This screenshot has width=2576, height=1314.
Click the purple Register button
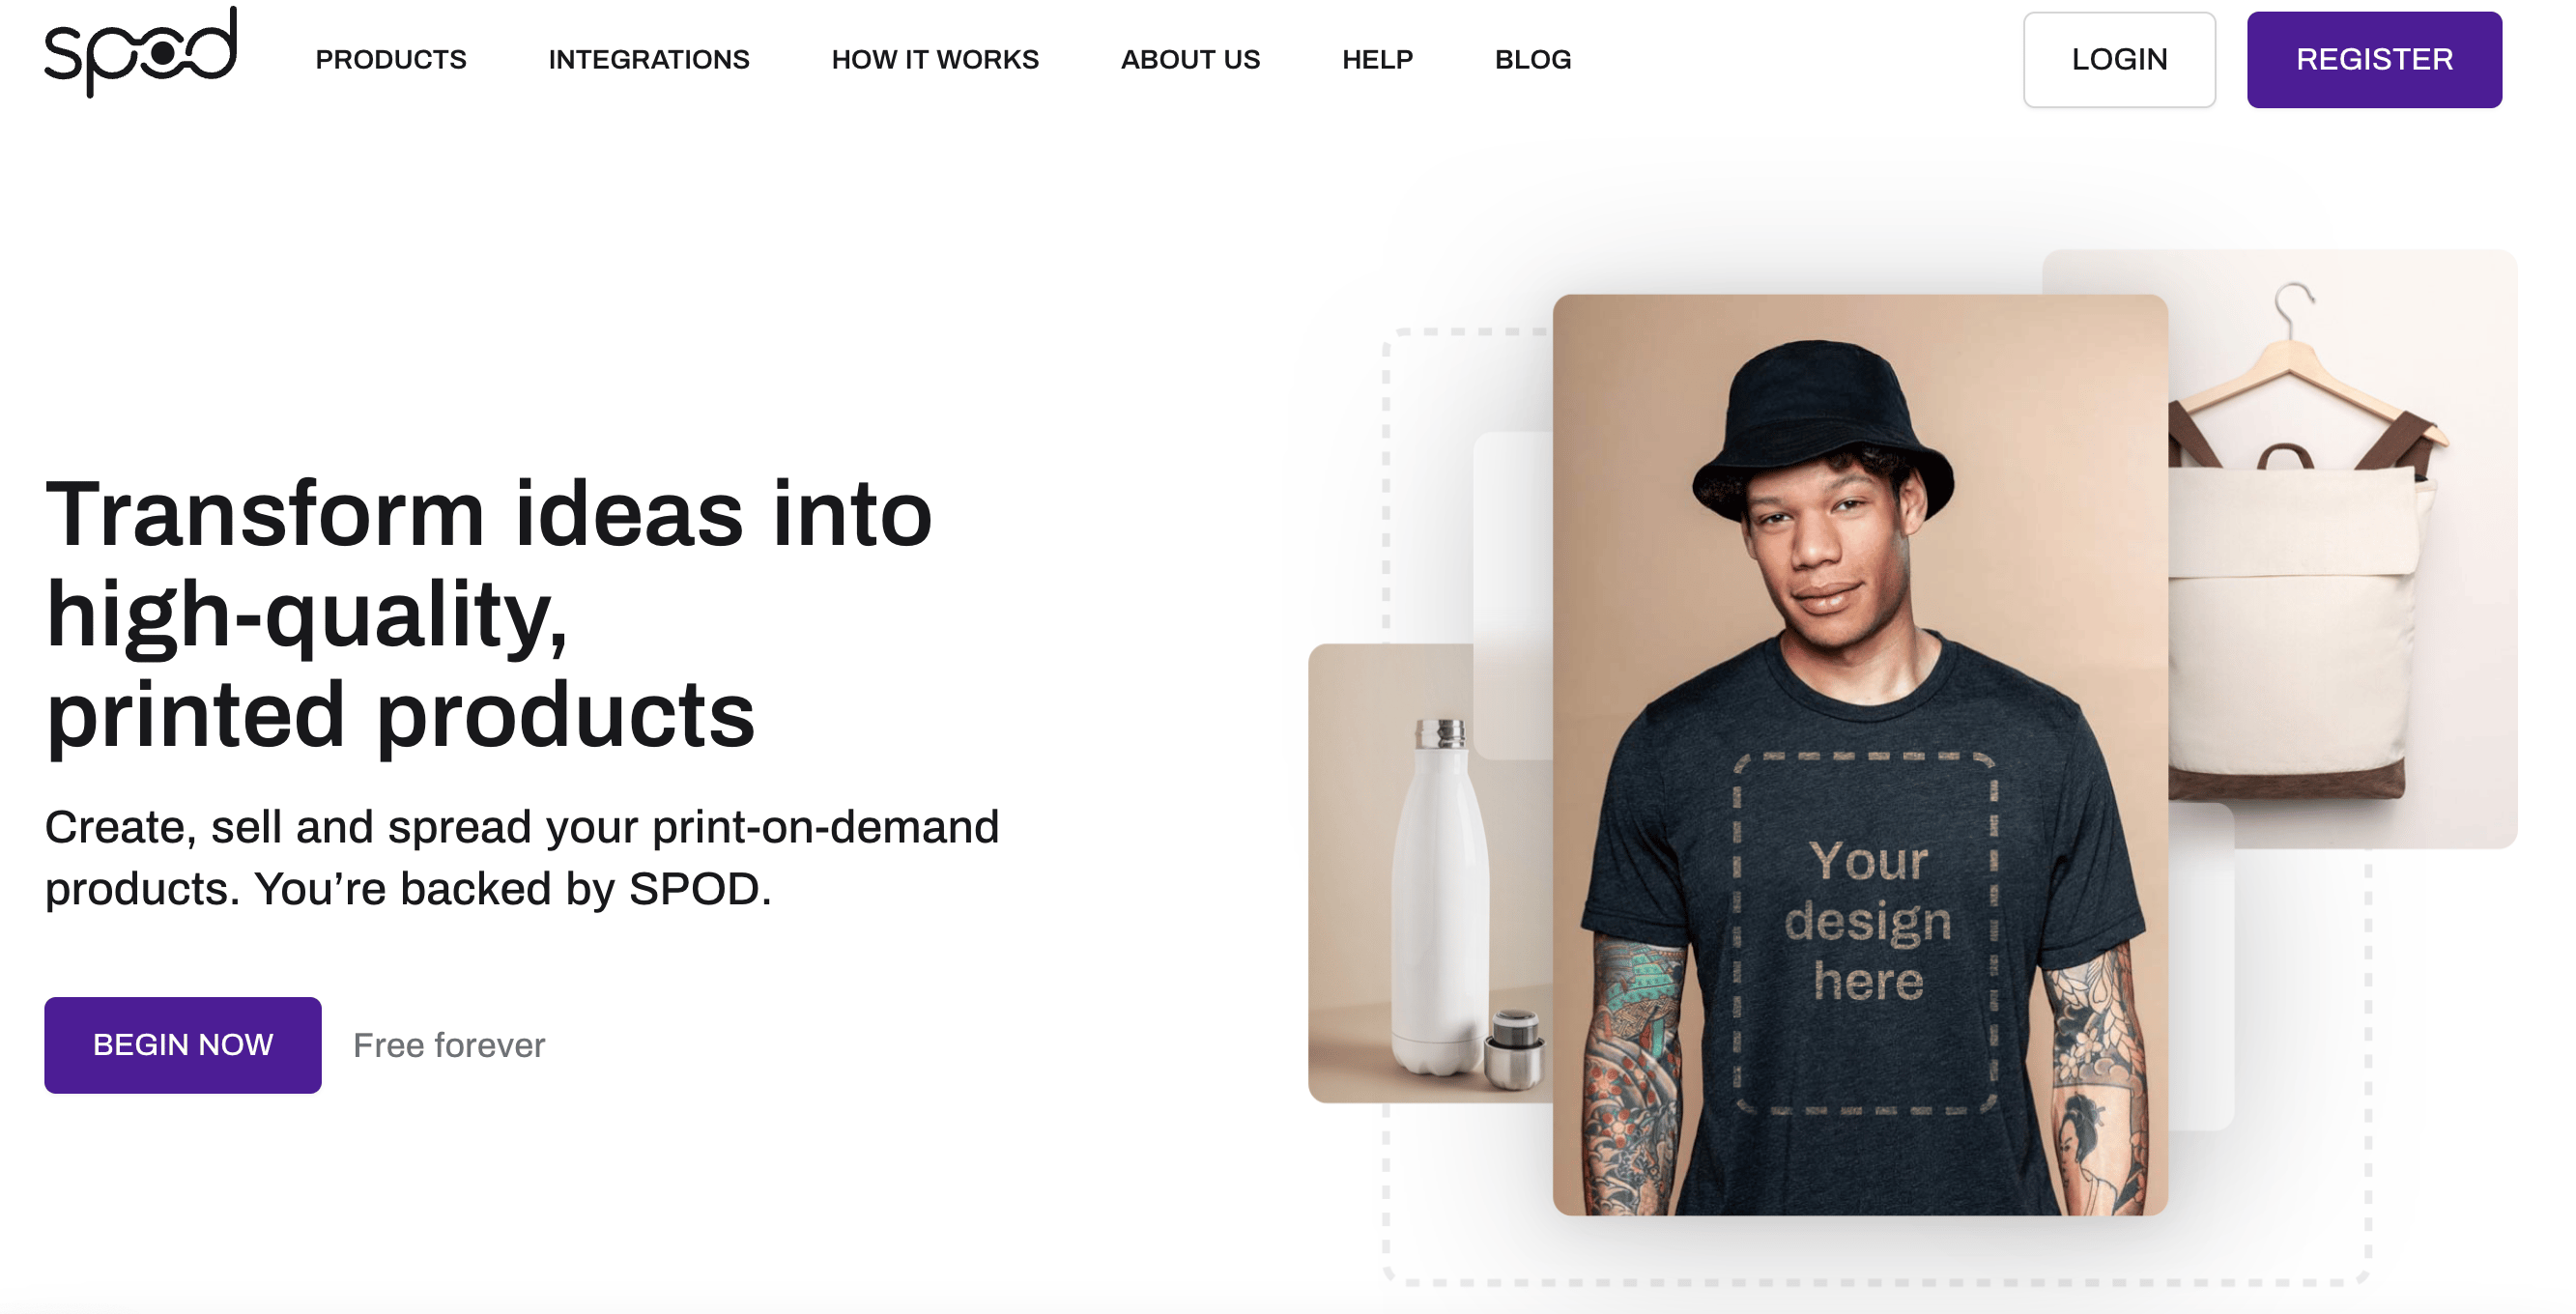coord(2374,60)
